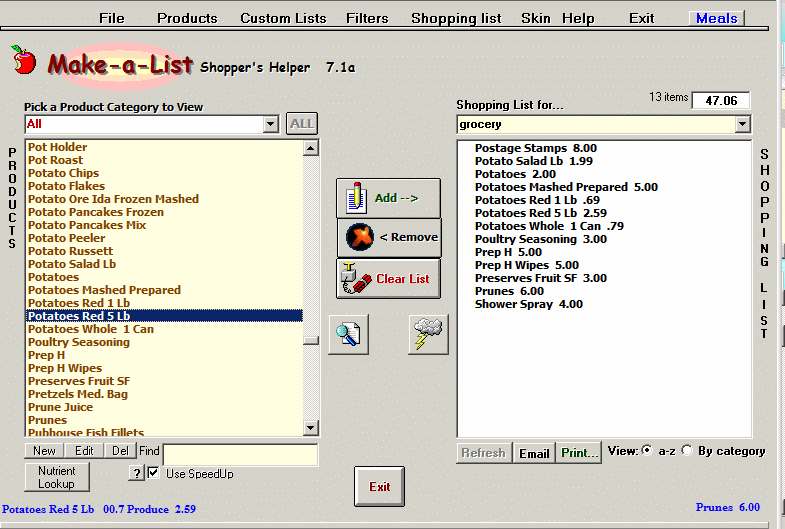785x529 pixels.
Task: Select Potato Chips in products list
Action: click(x=164, y=173)
